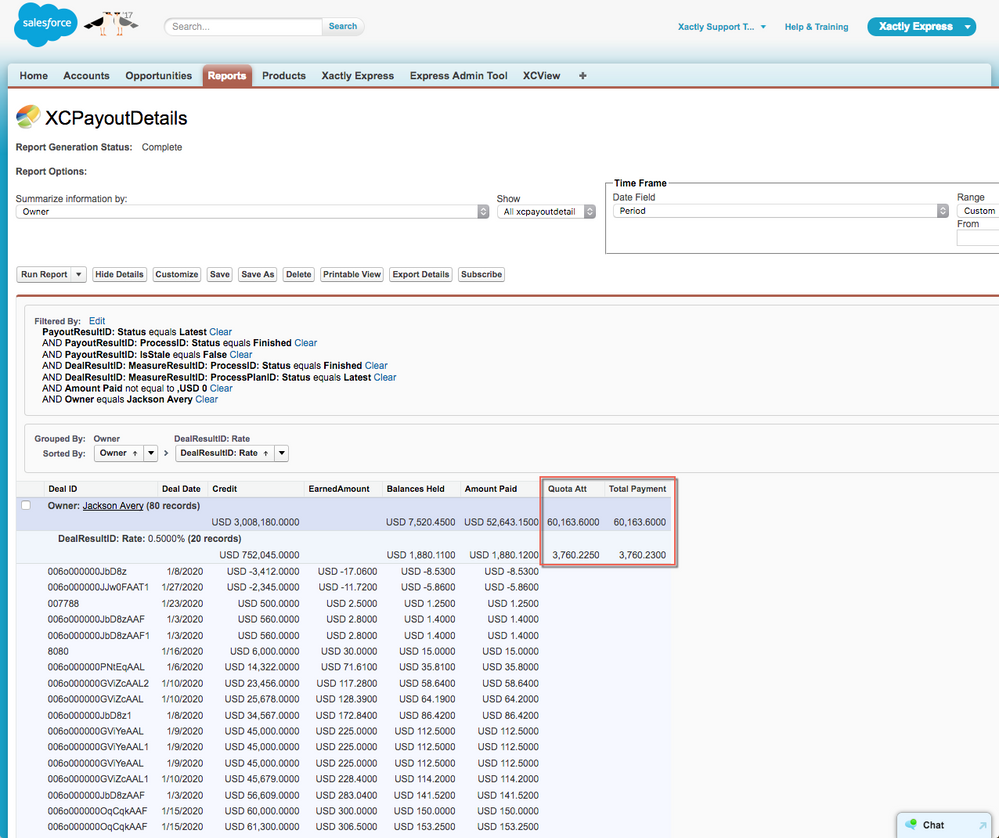999x838 pixels.
Task: Sort by the Deal Date column header
Action: coord(181,489)
